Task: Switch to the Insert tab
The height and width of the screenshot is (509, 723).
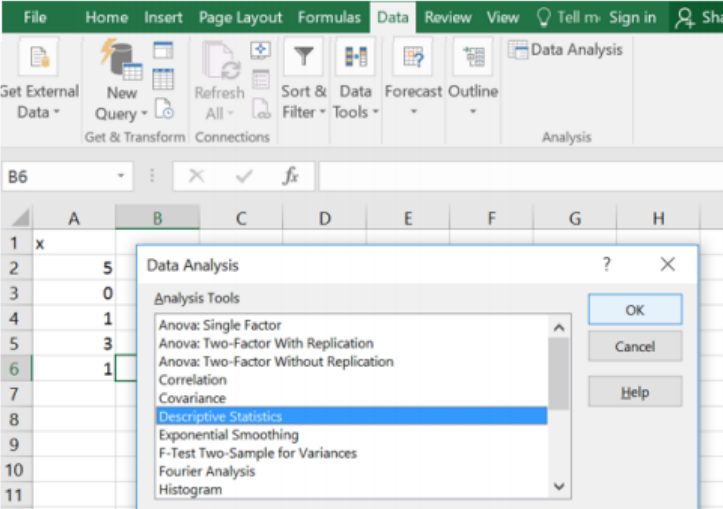Action: 163,18
